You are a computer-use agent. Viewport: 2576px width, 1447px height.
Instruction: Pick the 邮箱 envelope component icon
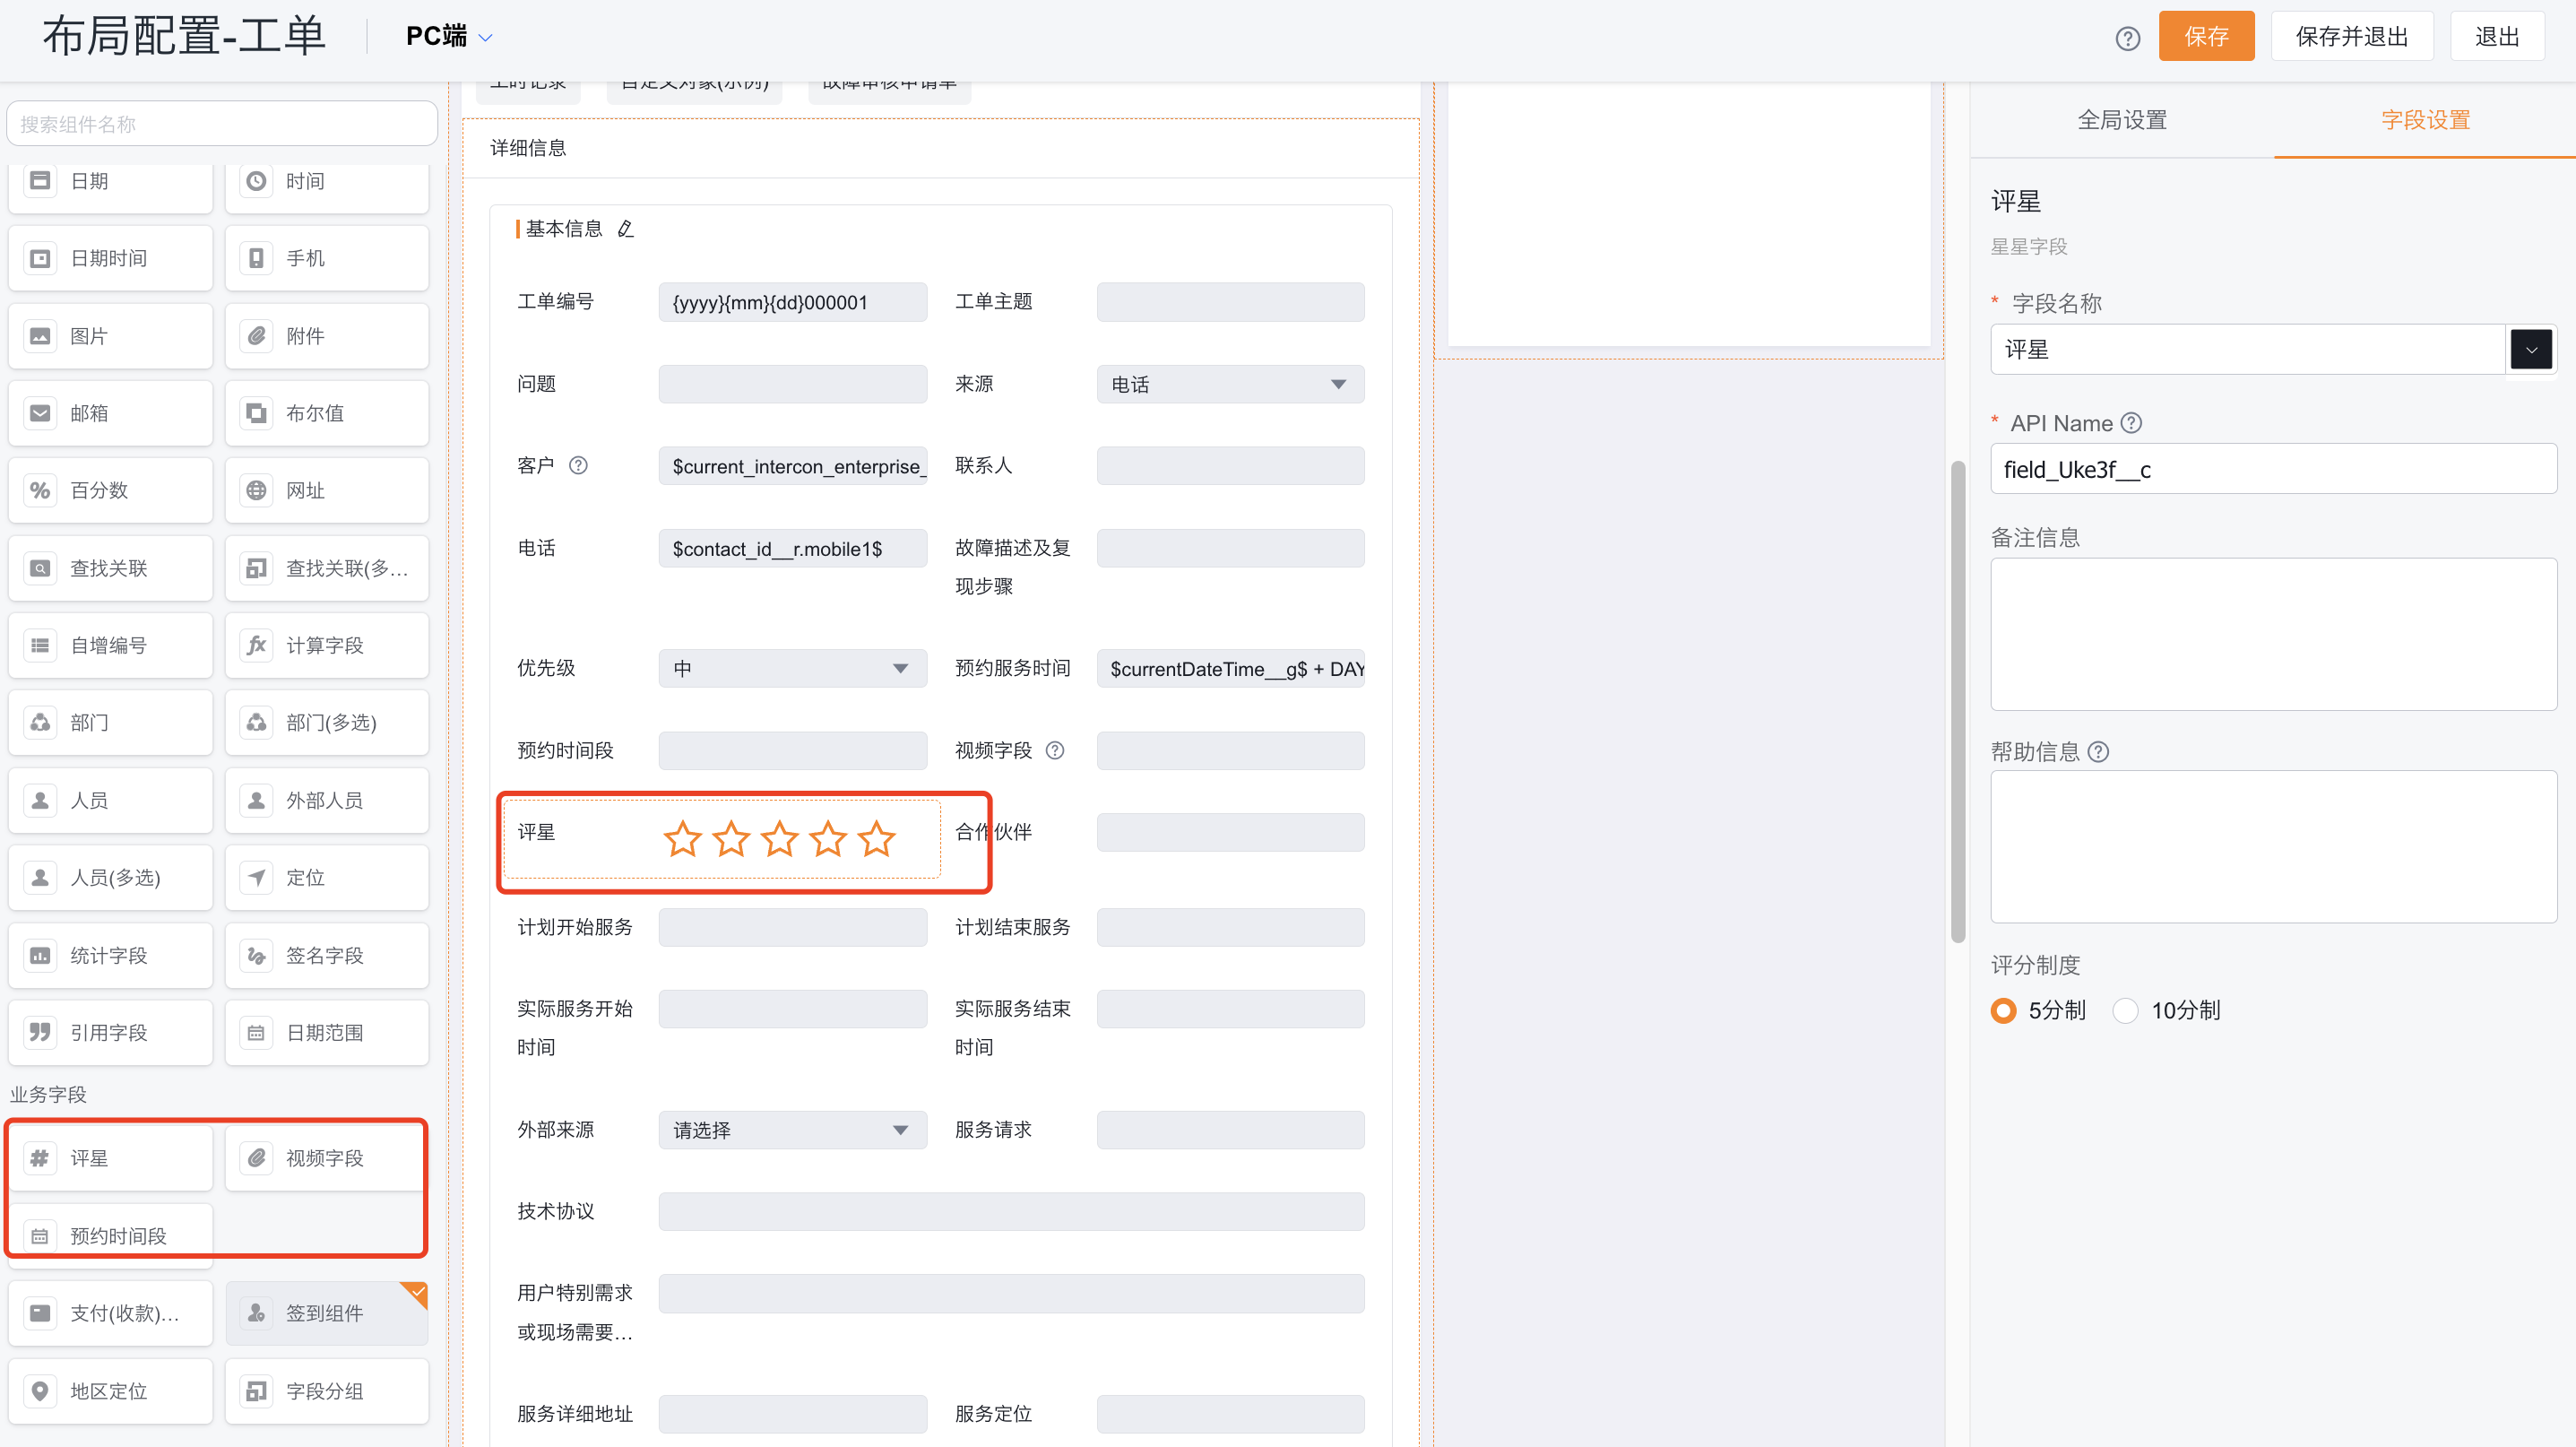point(40,413)
